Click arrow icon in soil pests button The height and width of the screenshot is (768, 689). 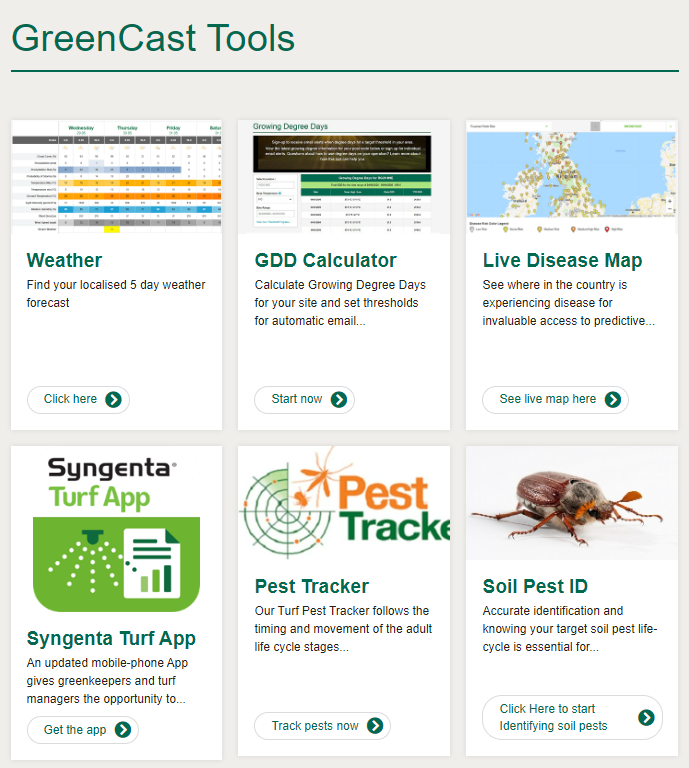(x=646, y=718)
